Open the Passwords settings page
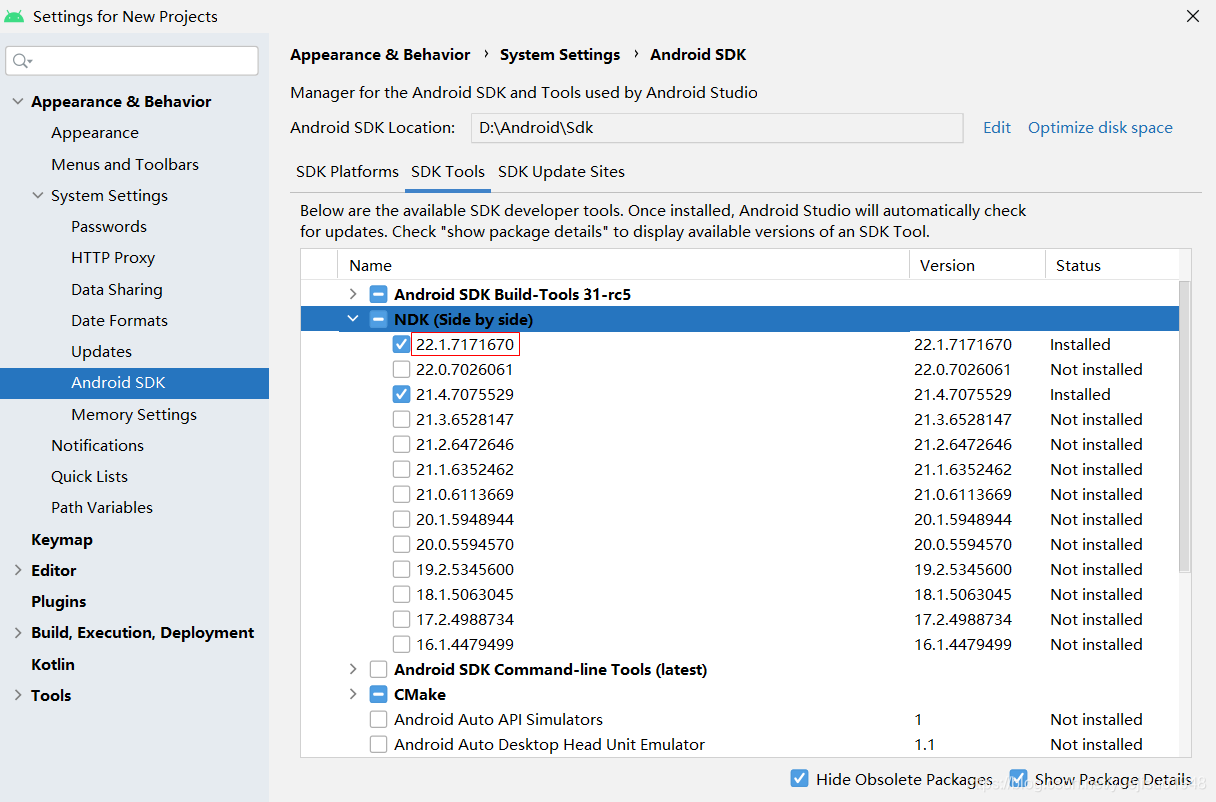The width and height of the screenshot is (1216, 802). click(x=109, y=226)
